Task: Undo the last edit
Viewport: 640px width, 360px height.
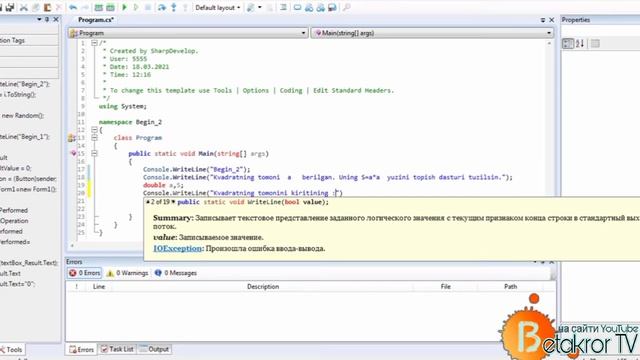Action: tap(73, 7)
